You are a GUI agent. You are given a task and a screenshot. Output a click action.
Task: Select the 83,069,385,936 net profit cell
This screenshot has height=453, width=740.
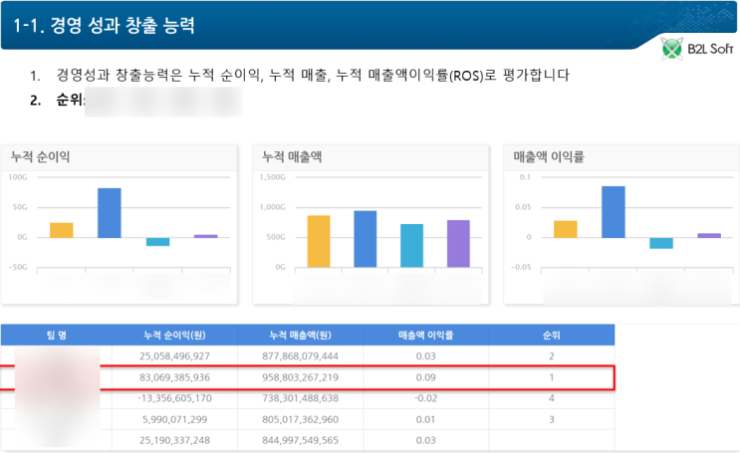(175, 377)
